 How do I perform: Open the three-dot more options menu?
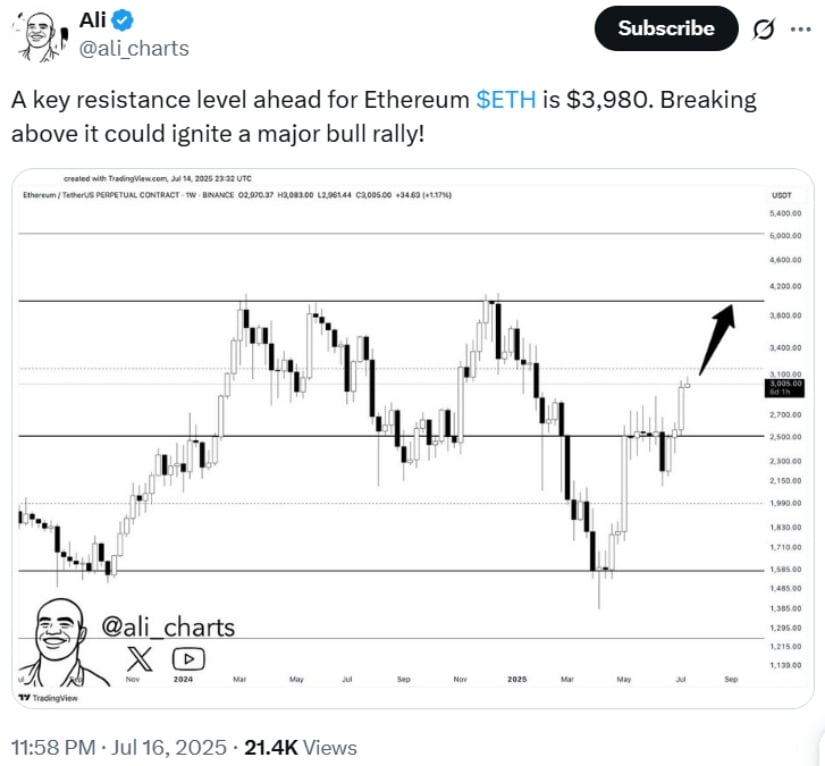(x=801, y=29)
